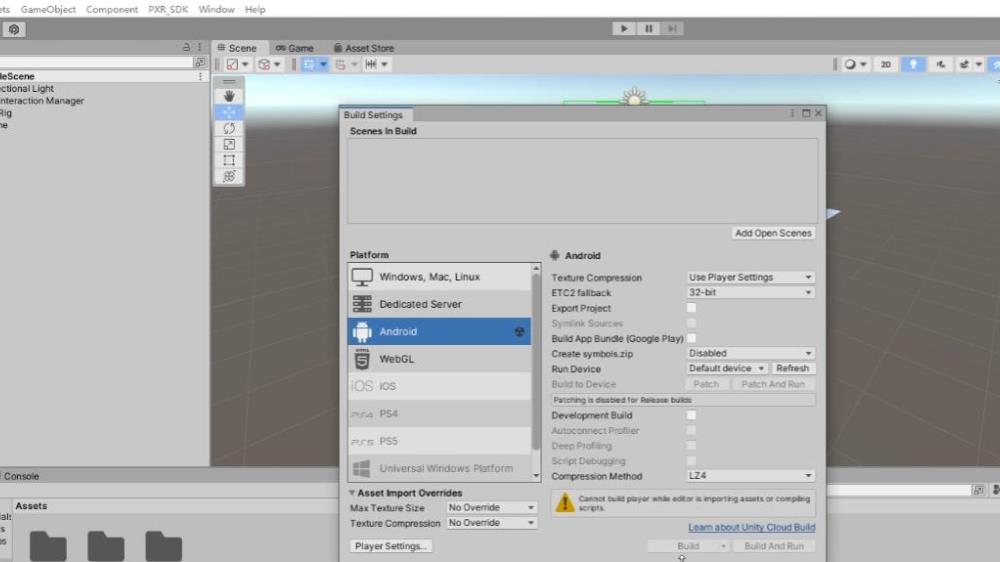Select iOS platform
The height and width of the screenshot is (562, 1000).
(439, 387)
